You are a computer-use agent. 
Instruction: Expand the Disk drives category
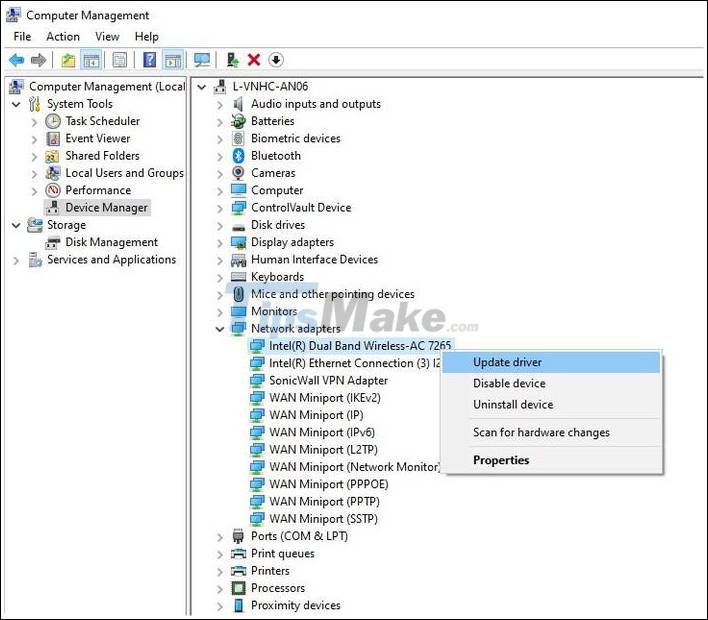pyautogui.click(x=220, y=226)
